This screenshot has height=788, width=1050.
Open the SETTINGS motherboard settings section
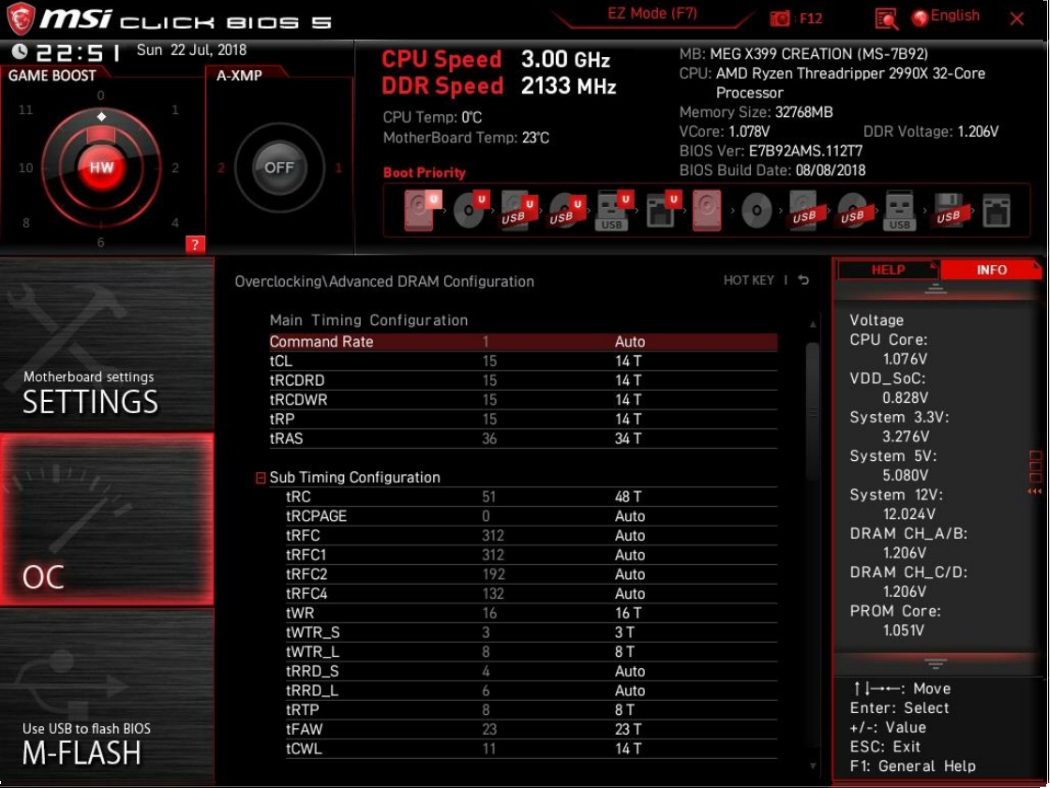107,345
